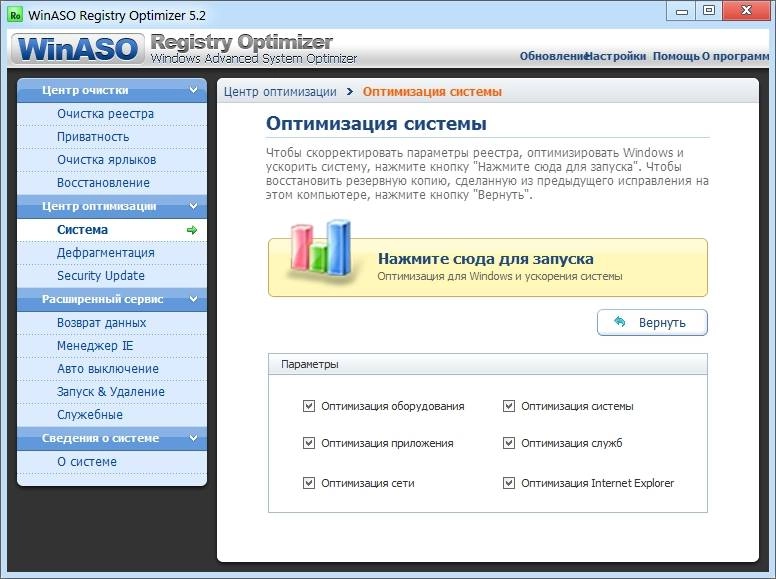The width and height of the screenshot is (776, 579).
Task: Select the Система sidebar item
Action: tap(112, 230)
